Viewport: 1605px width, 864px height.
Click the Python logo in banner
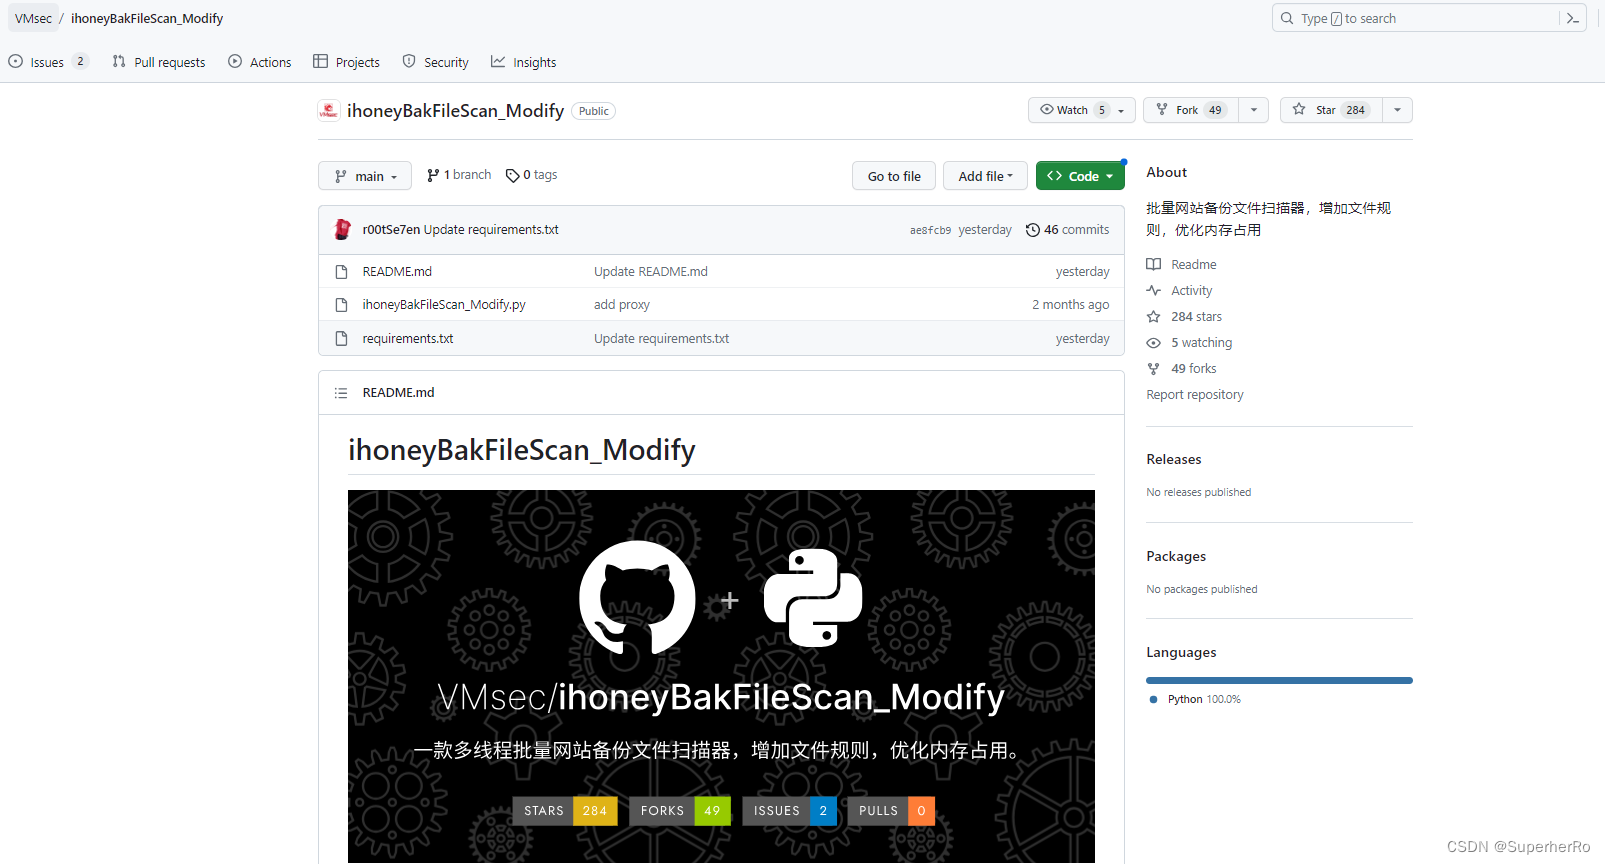(x=813, y=597)
